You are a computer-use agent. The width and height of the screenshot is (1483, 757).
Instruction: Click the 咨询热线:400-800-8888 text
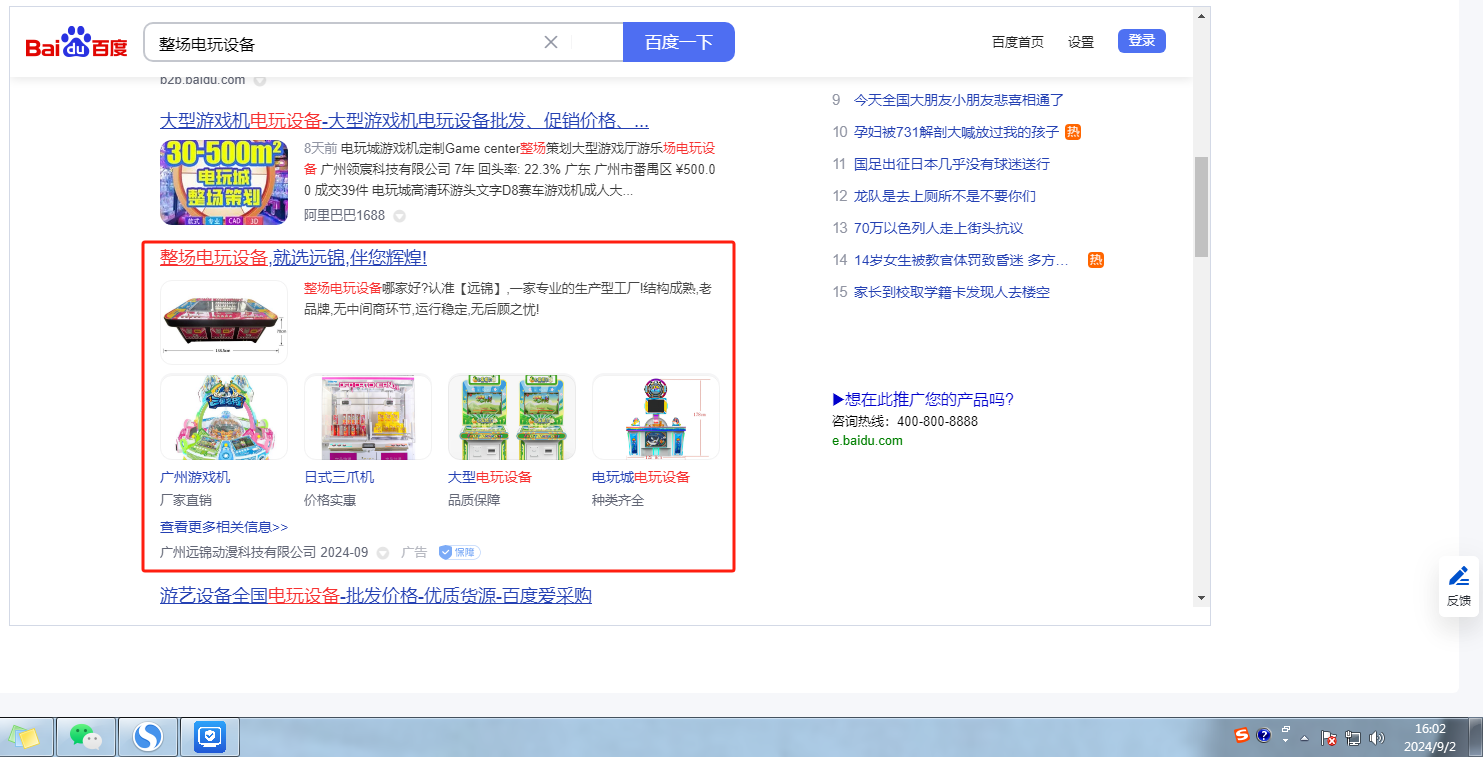[x=905, y=421]
